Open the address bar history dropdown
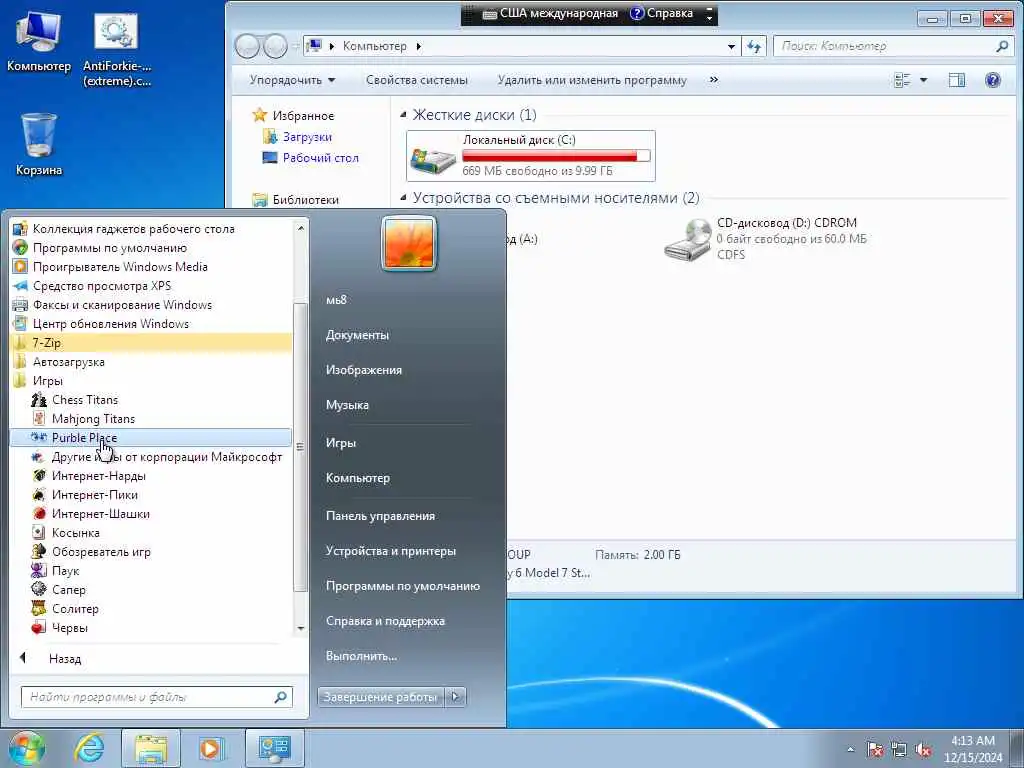The image size is (1024, 768). 731,46
